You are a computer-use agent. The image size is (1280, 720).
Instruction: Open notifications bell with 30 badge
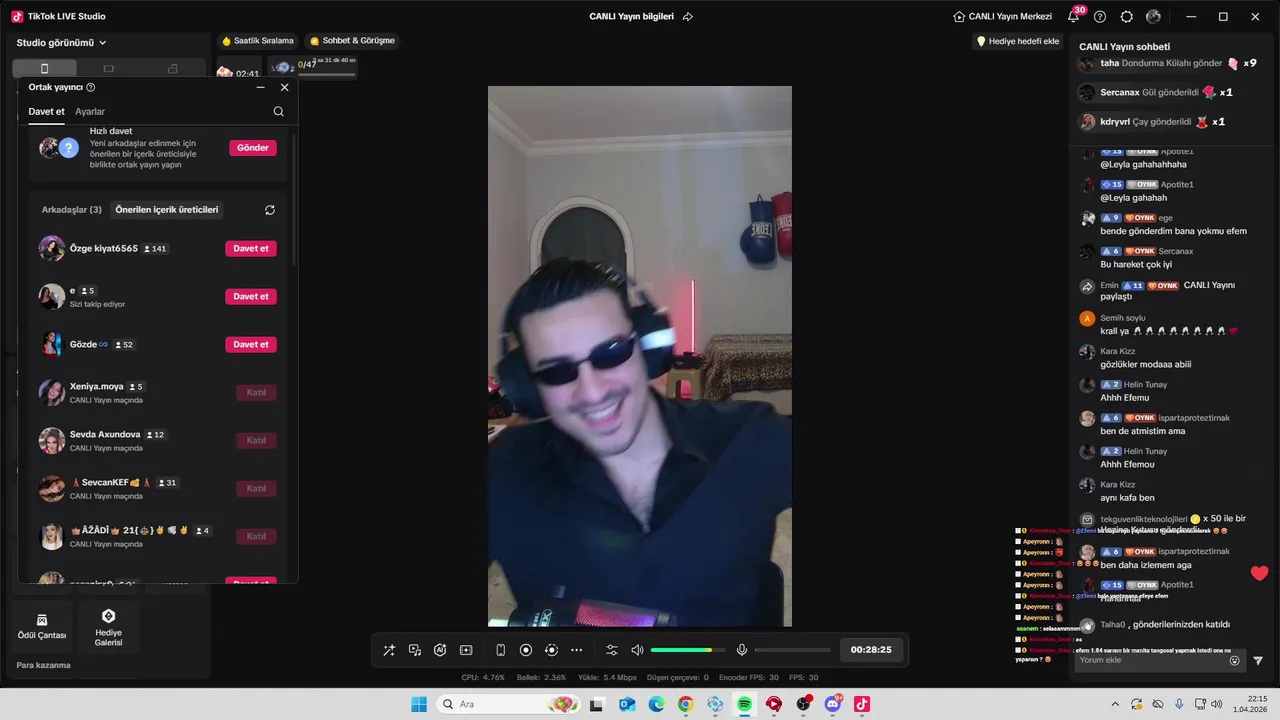pyautogui.click(x=1074, y=17)
